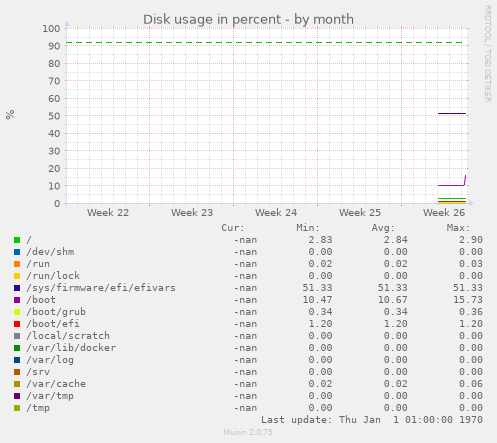Click the blue swatch for /dev/shm
The width and height of the screenshot is (497, 443).
[x=17, y=252]
